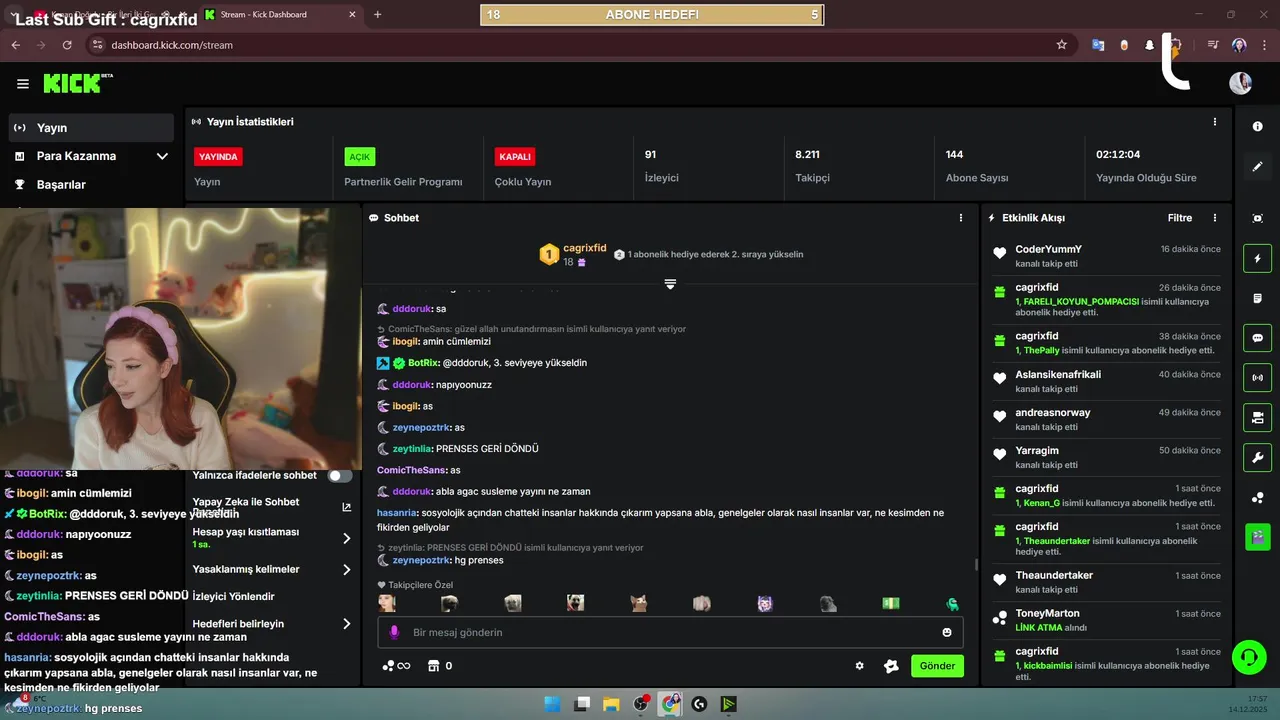Expand Yasaklanmış kelimeler settings

click(x=346, y=569)
